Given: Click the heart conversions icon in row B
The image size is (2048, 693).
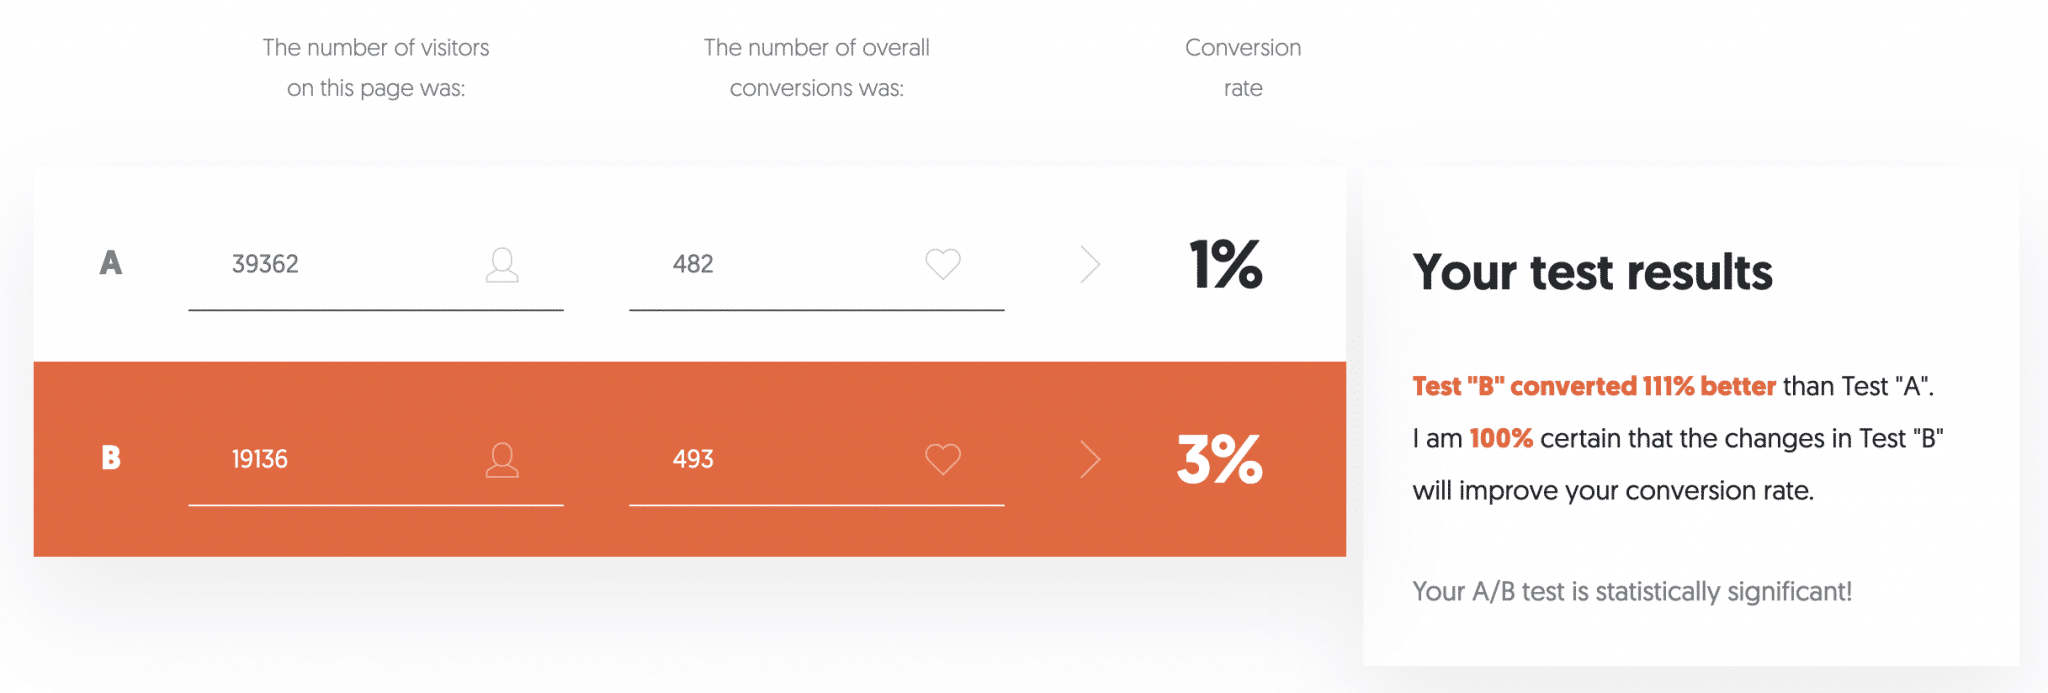Looking at the screenshot, I should (x=942, y=459).
